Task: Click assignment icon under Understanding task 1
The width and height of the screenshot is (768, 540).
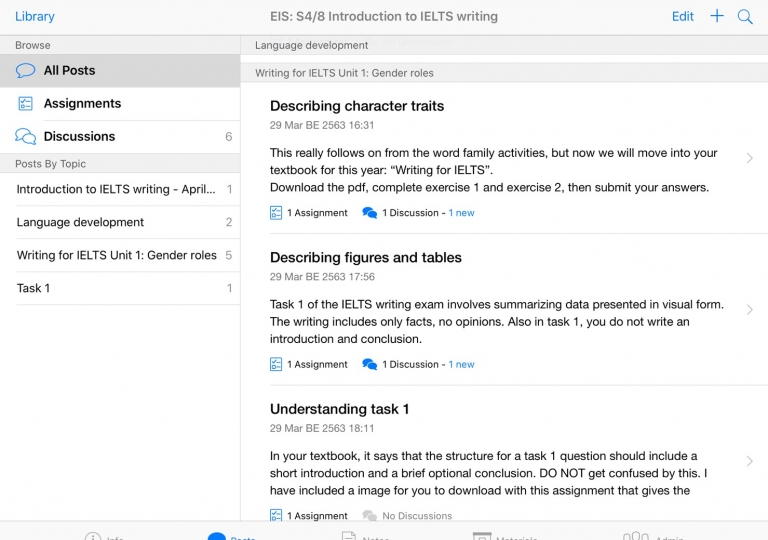Action: click(x=276, y=515)
